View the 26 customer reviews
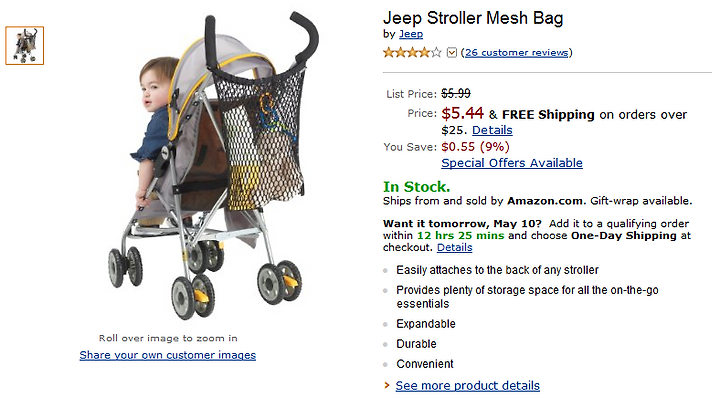This screenshot has height=397, width=720. [517, 53]
